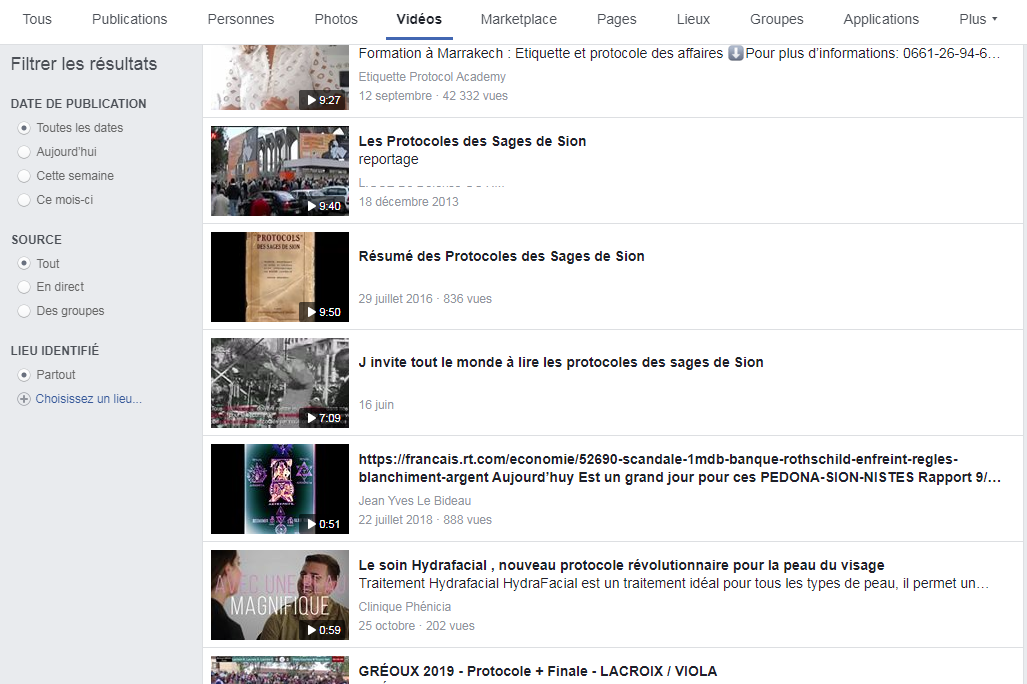
Task: Click the 22 juillet 2018 · 888 vues text
Action: [x=424, y=520]
